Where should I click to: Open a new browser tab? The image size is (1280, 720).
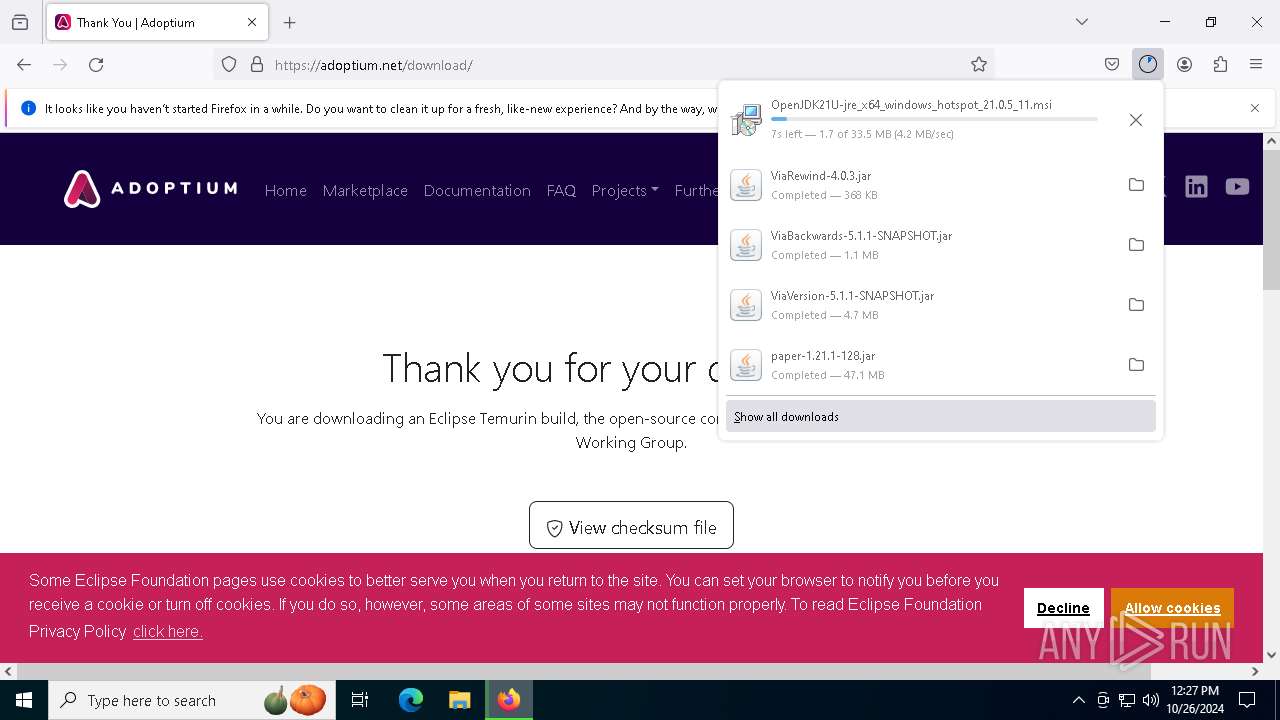(x=290, y=22)
